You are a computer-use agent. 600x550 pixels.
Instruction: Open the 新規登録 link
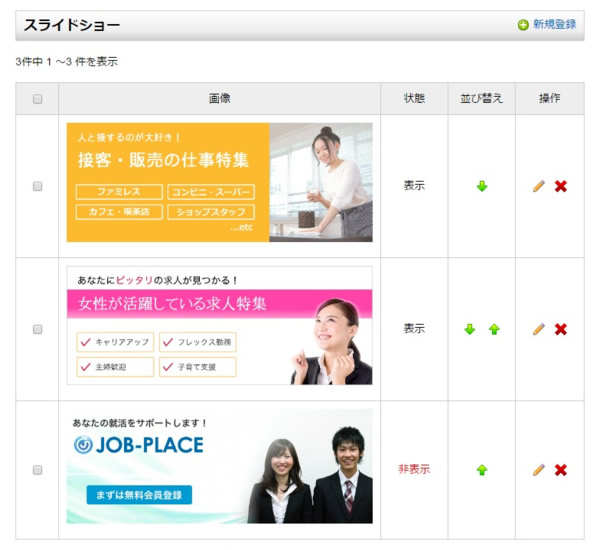click(554, 25)
